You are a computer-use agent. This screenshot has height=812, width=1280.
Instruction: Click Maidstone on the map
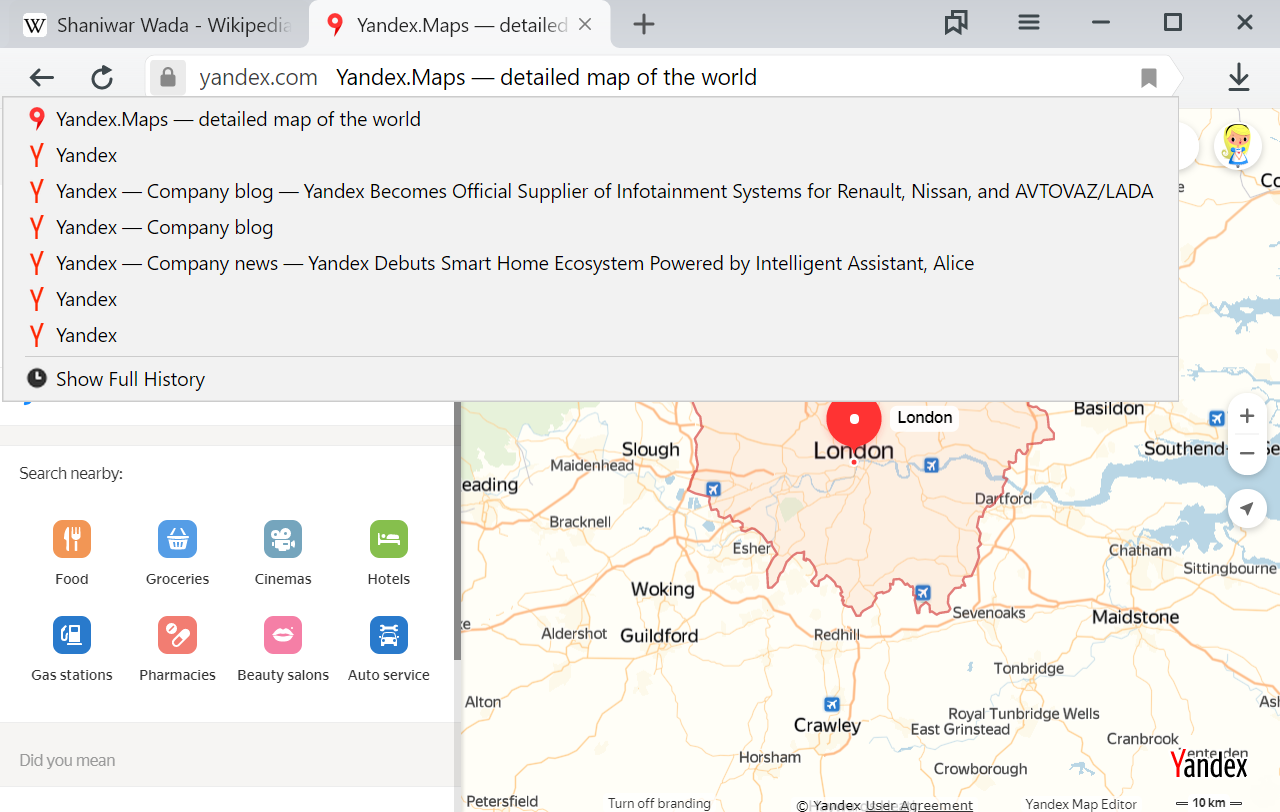(x=1135, y=617)
